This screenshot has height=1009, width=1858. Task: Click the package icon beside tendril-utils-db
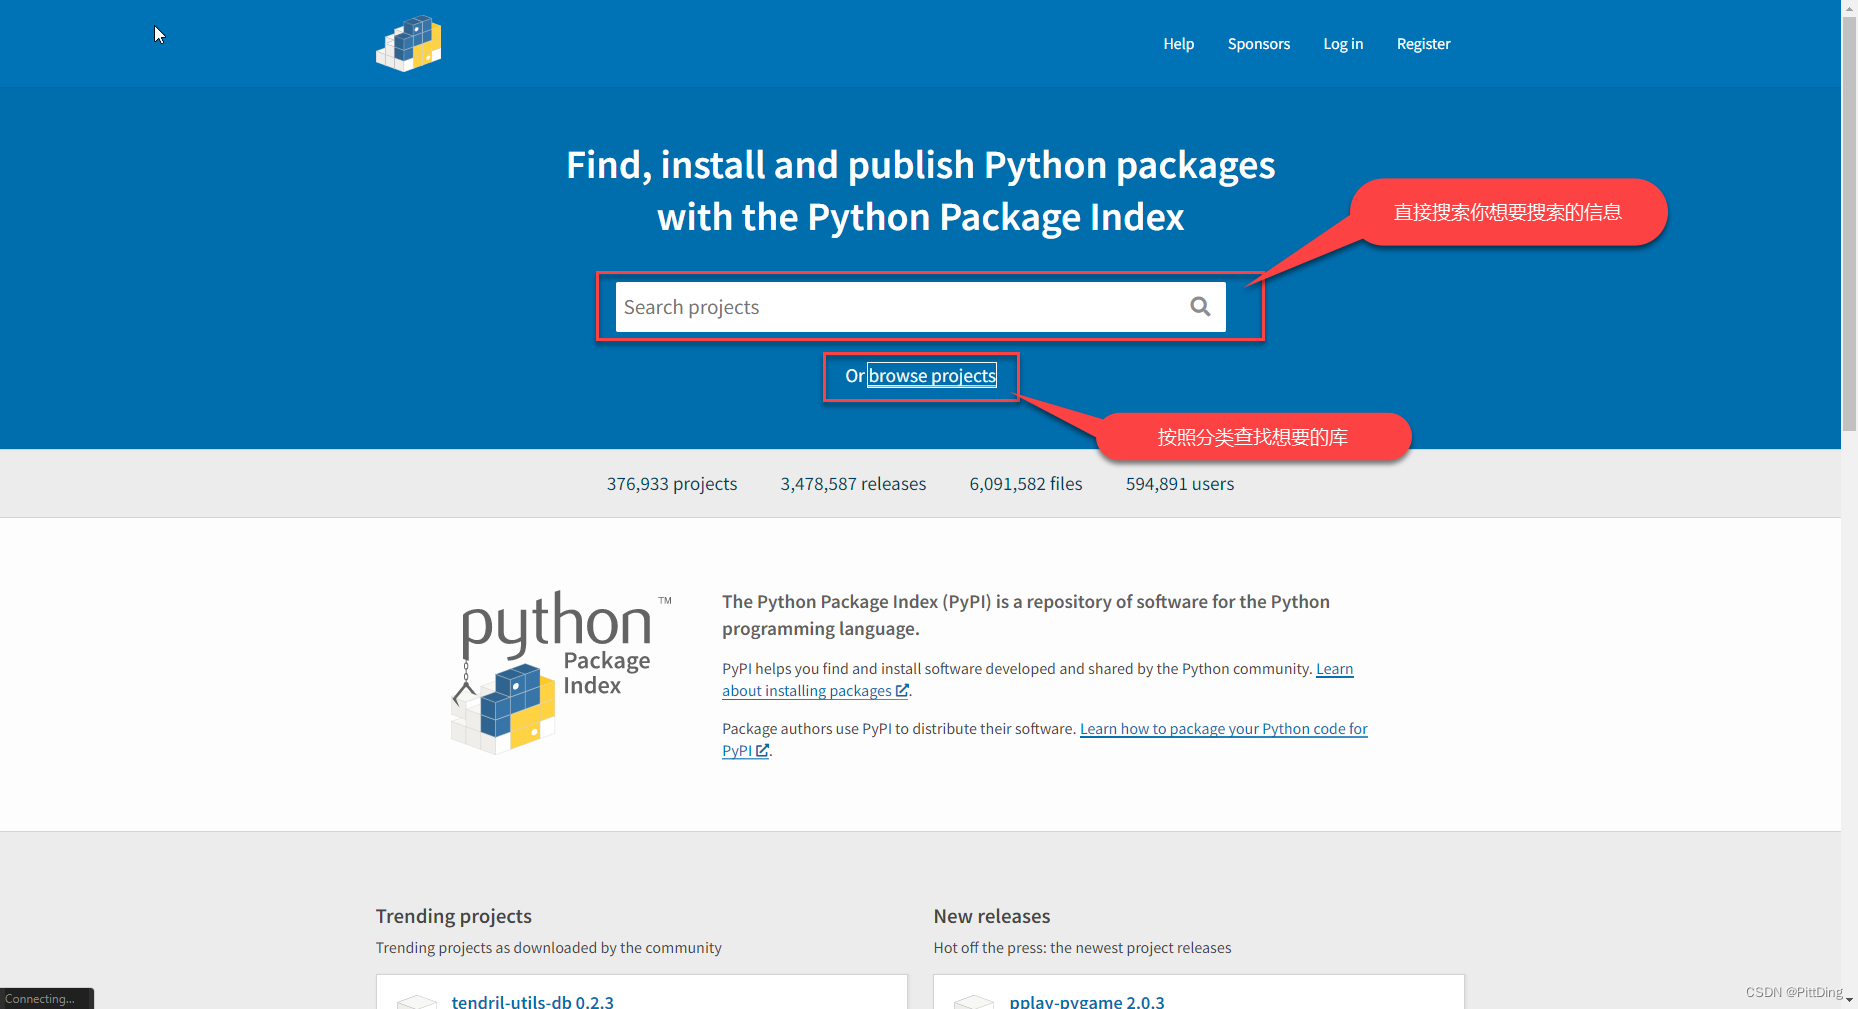(417, 1001)
